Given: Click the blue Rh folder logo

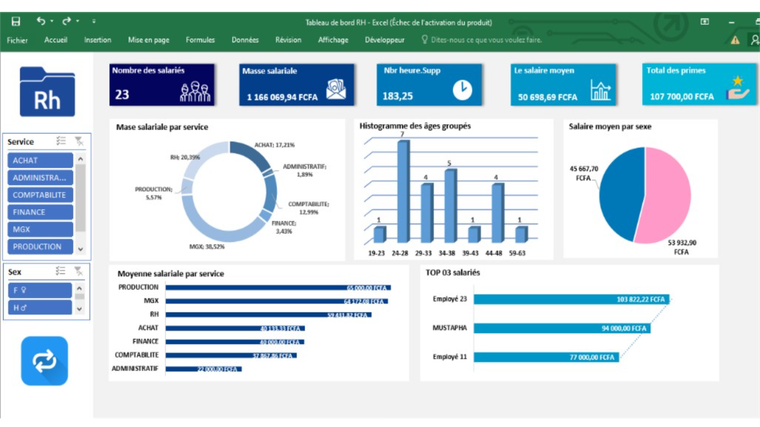Looking at the screenshot, I should pos(47,92).
